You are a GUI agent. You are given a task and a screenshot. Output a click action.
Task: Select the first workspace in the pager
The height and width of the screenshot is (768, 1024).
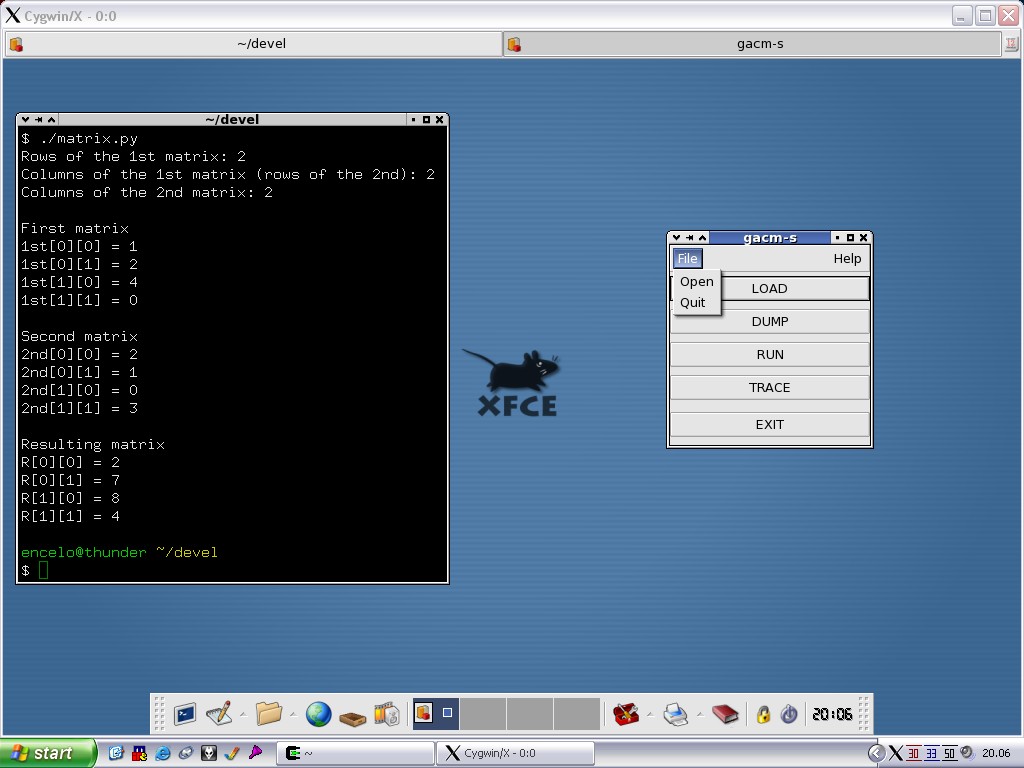coord(435,714)
